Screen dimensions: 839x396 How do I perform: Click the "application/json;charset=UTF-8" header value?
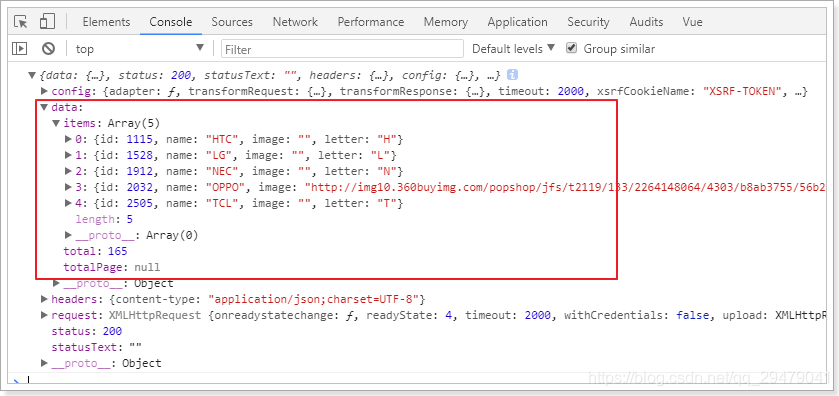[314, 299]
